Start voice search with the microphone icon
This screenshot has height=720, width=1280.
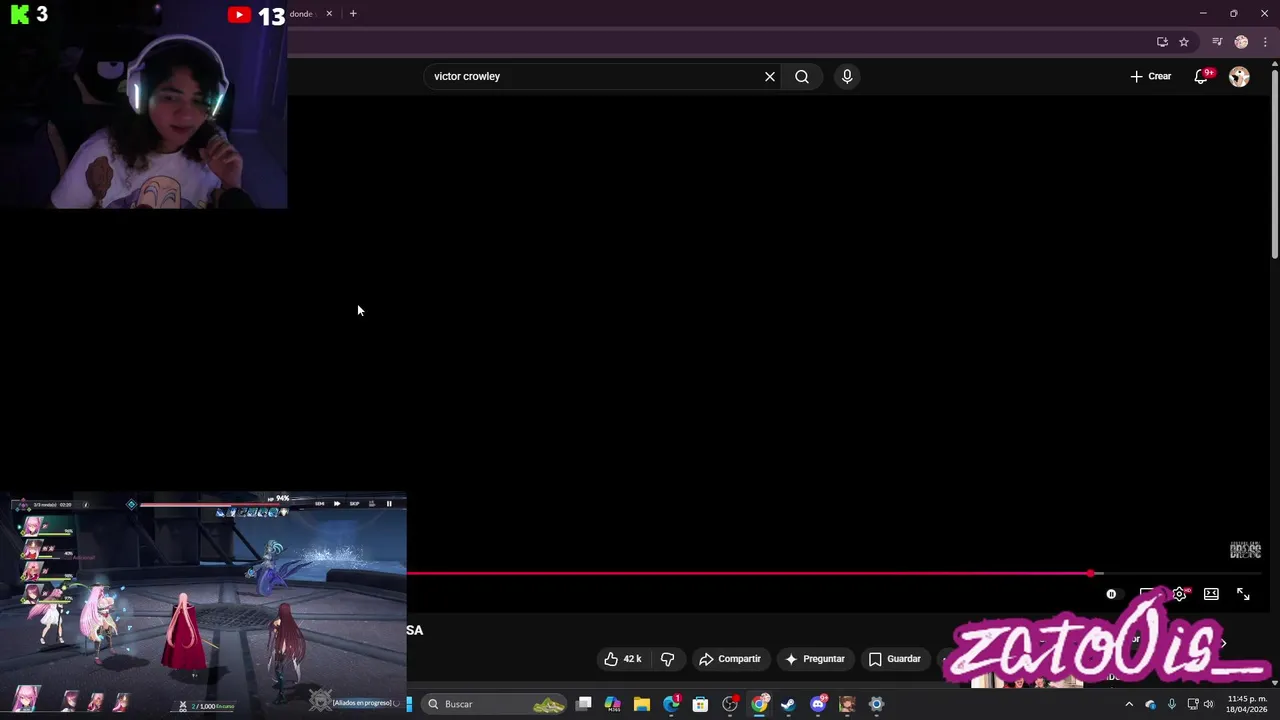[x=847, y=76]
